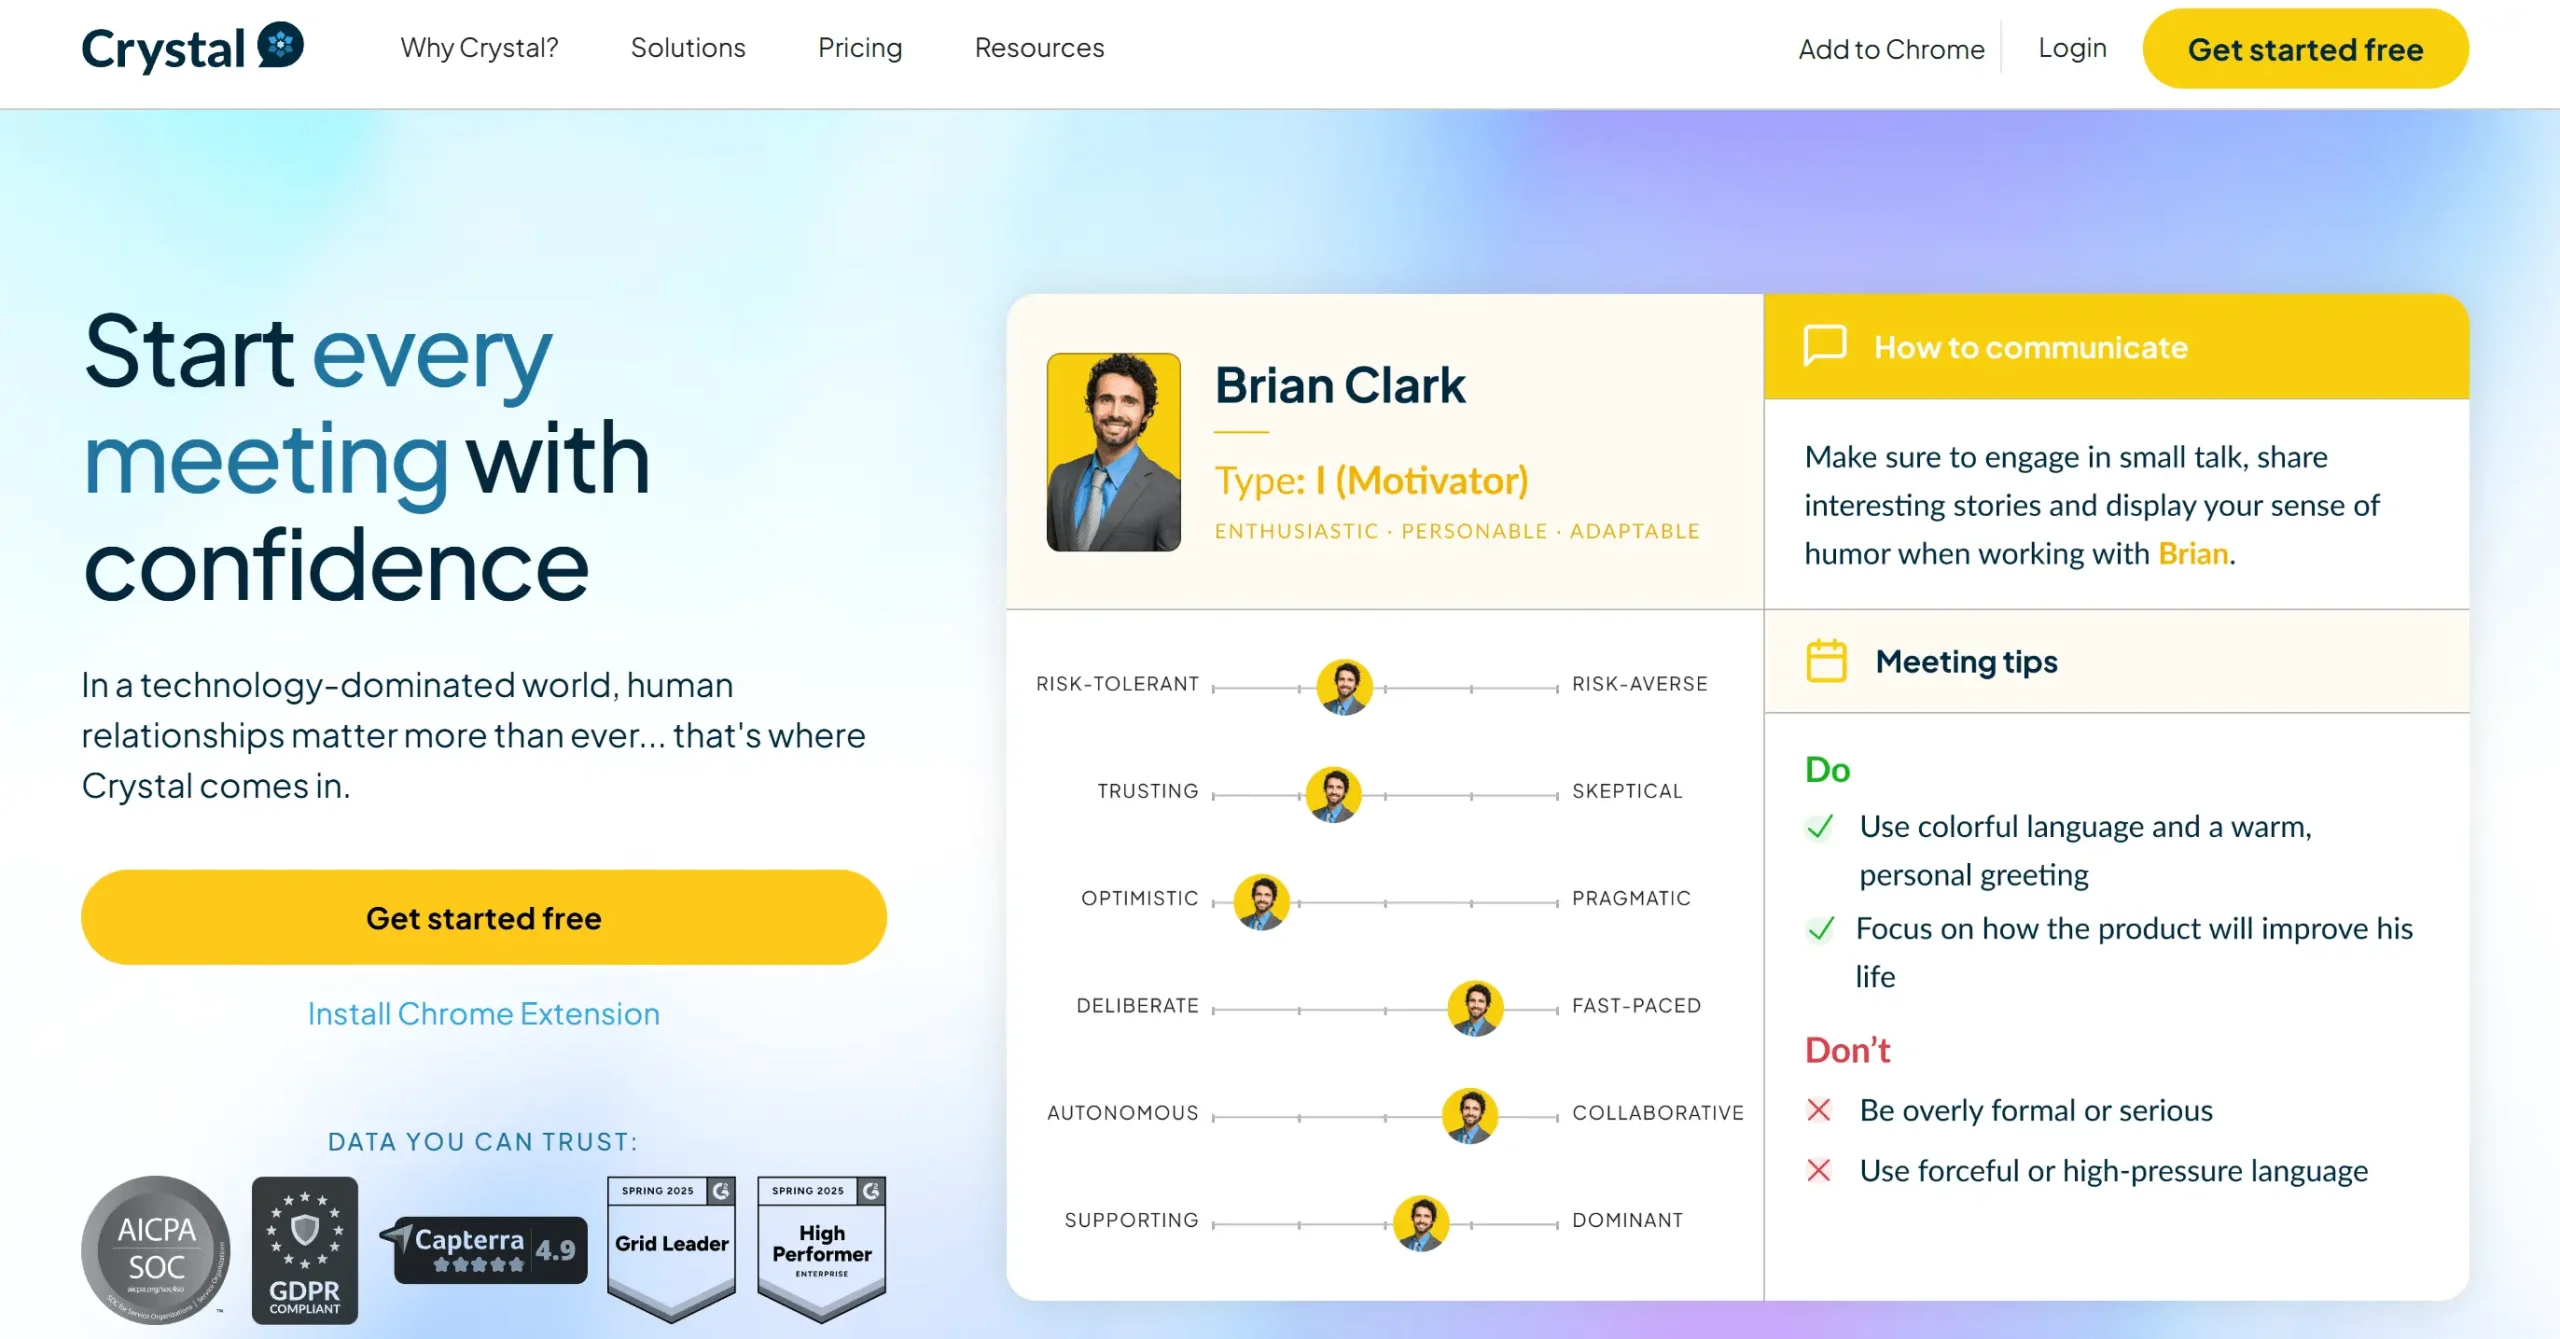Click the Crystal logo icon
Image resolution: width=2560 pixels, height=1339 pixels.
coord(280,45)
